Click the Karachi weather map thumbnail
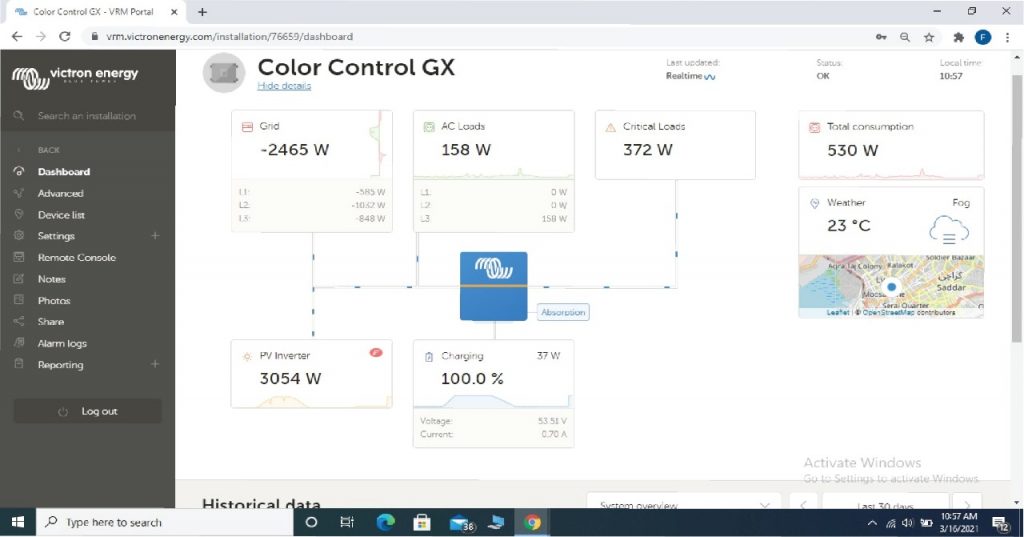1024x537 pixels. tap(891, 285)
